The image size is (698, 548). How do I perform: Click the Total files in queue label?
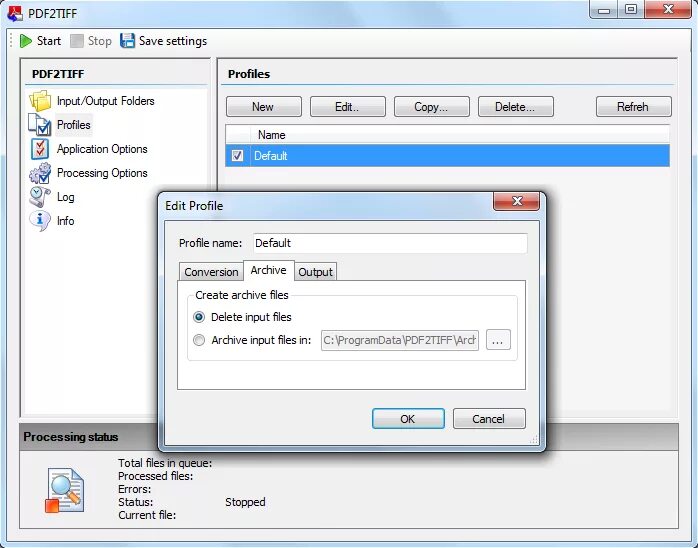coord(165,463)
